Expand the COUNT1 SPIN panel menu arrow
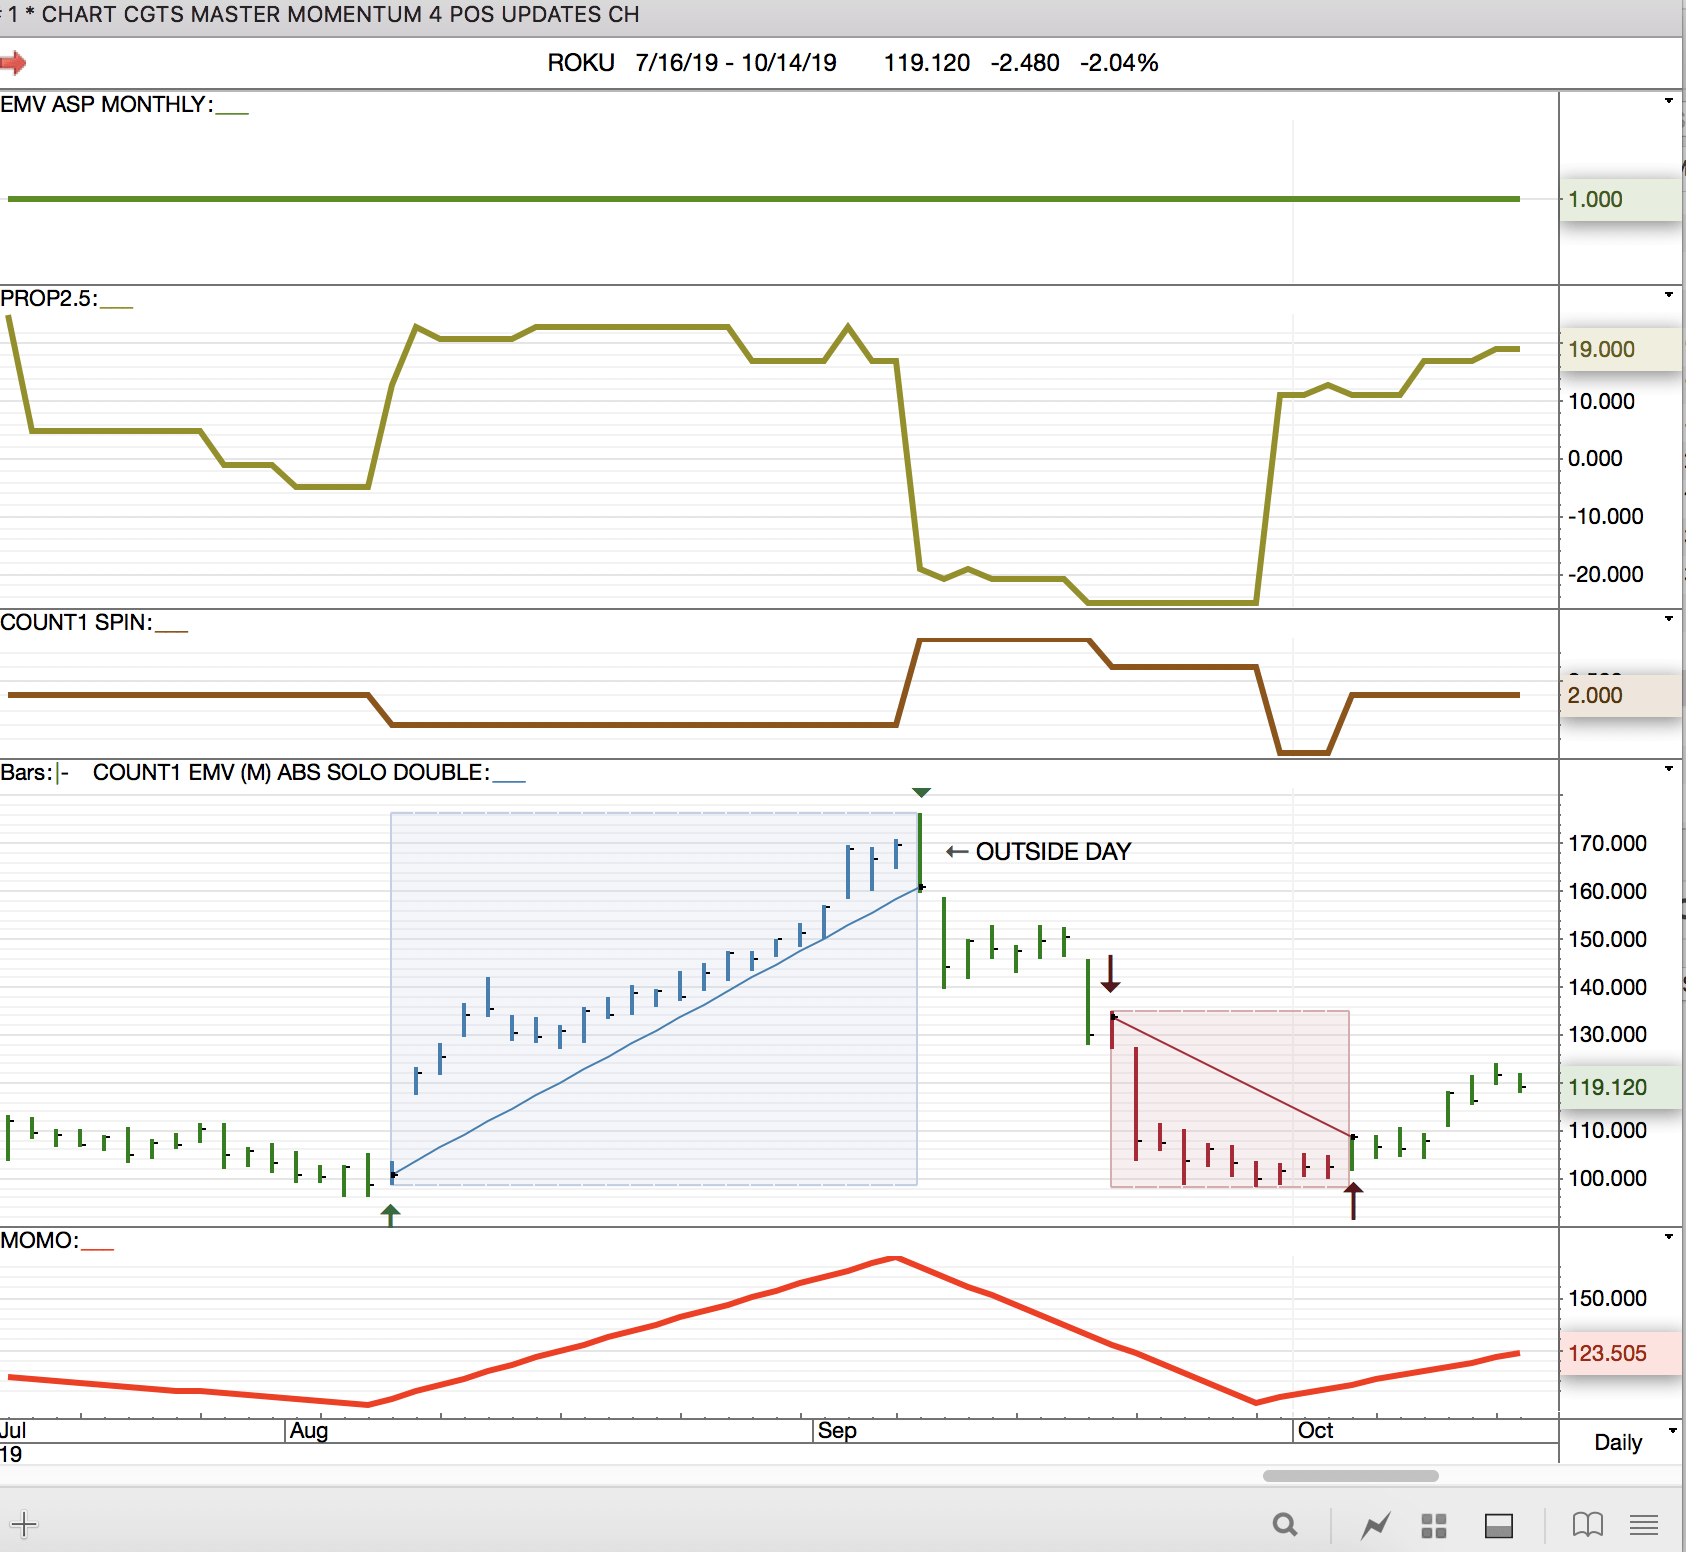This screenshot has height=1552, width=1686. click(1669, 619)
